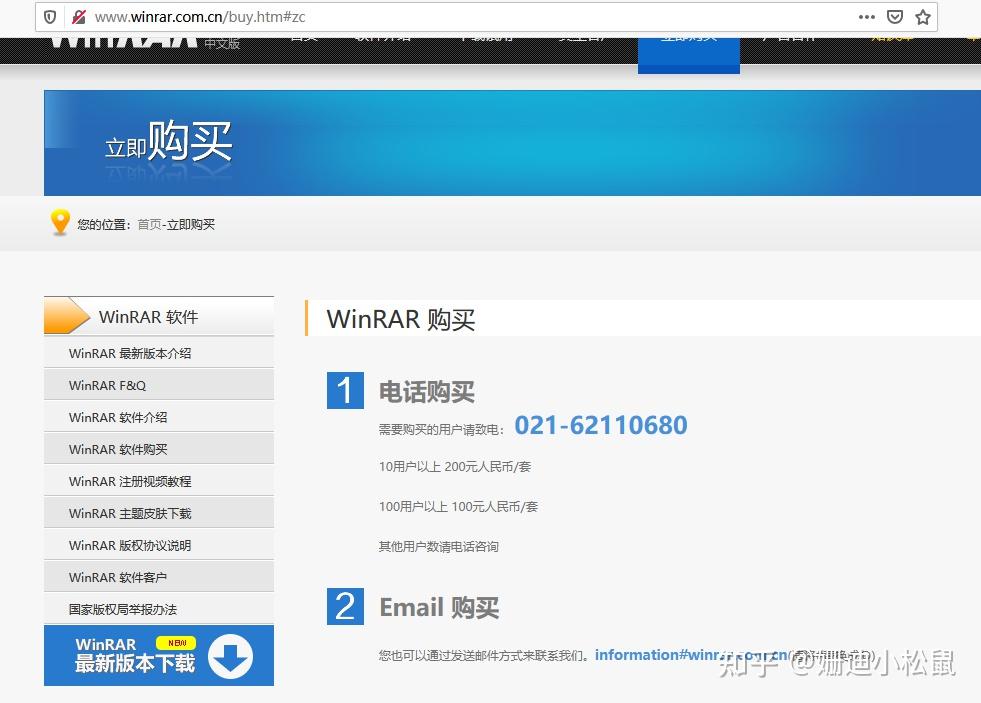Screen dimensions: 981x703
Task: Click the 电话购买 heading
Action: pos(427,392)
